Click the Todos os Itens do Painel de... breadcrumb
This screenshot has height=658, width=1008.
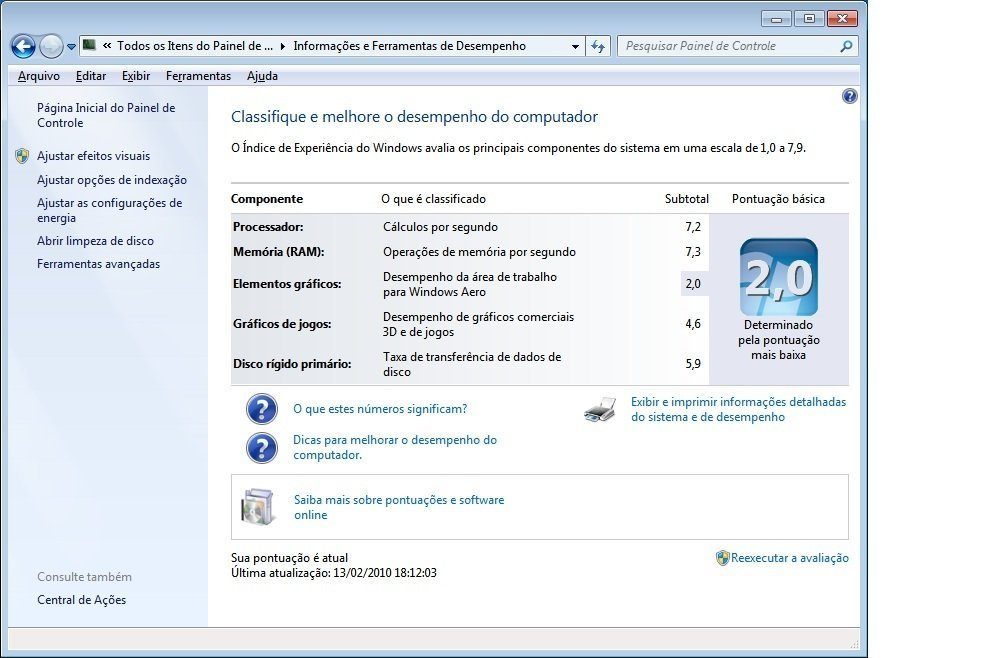(x=195, y=46)
